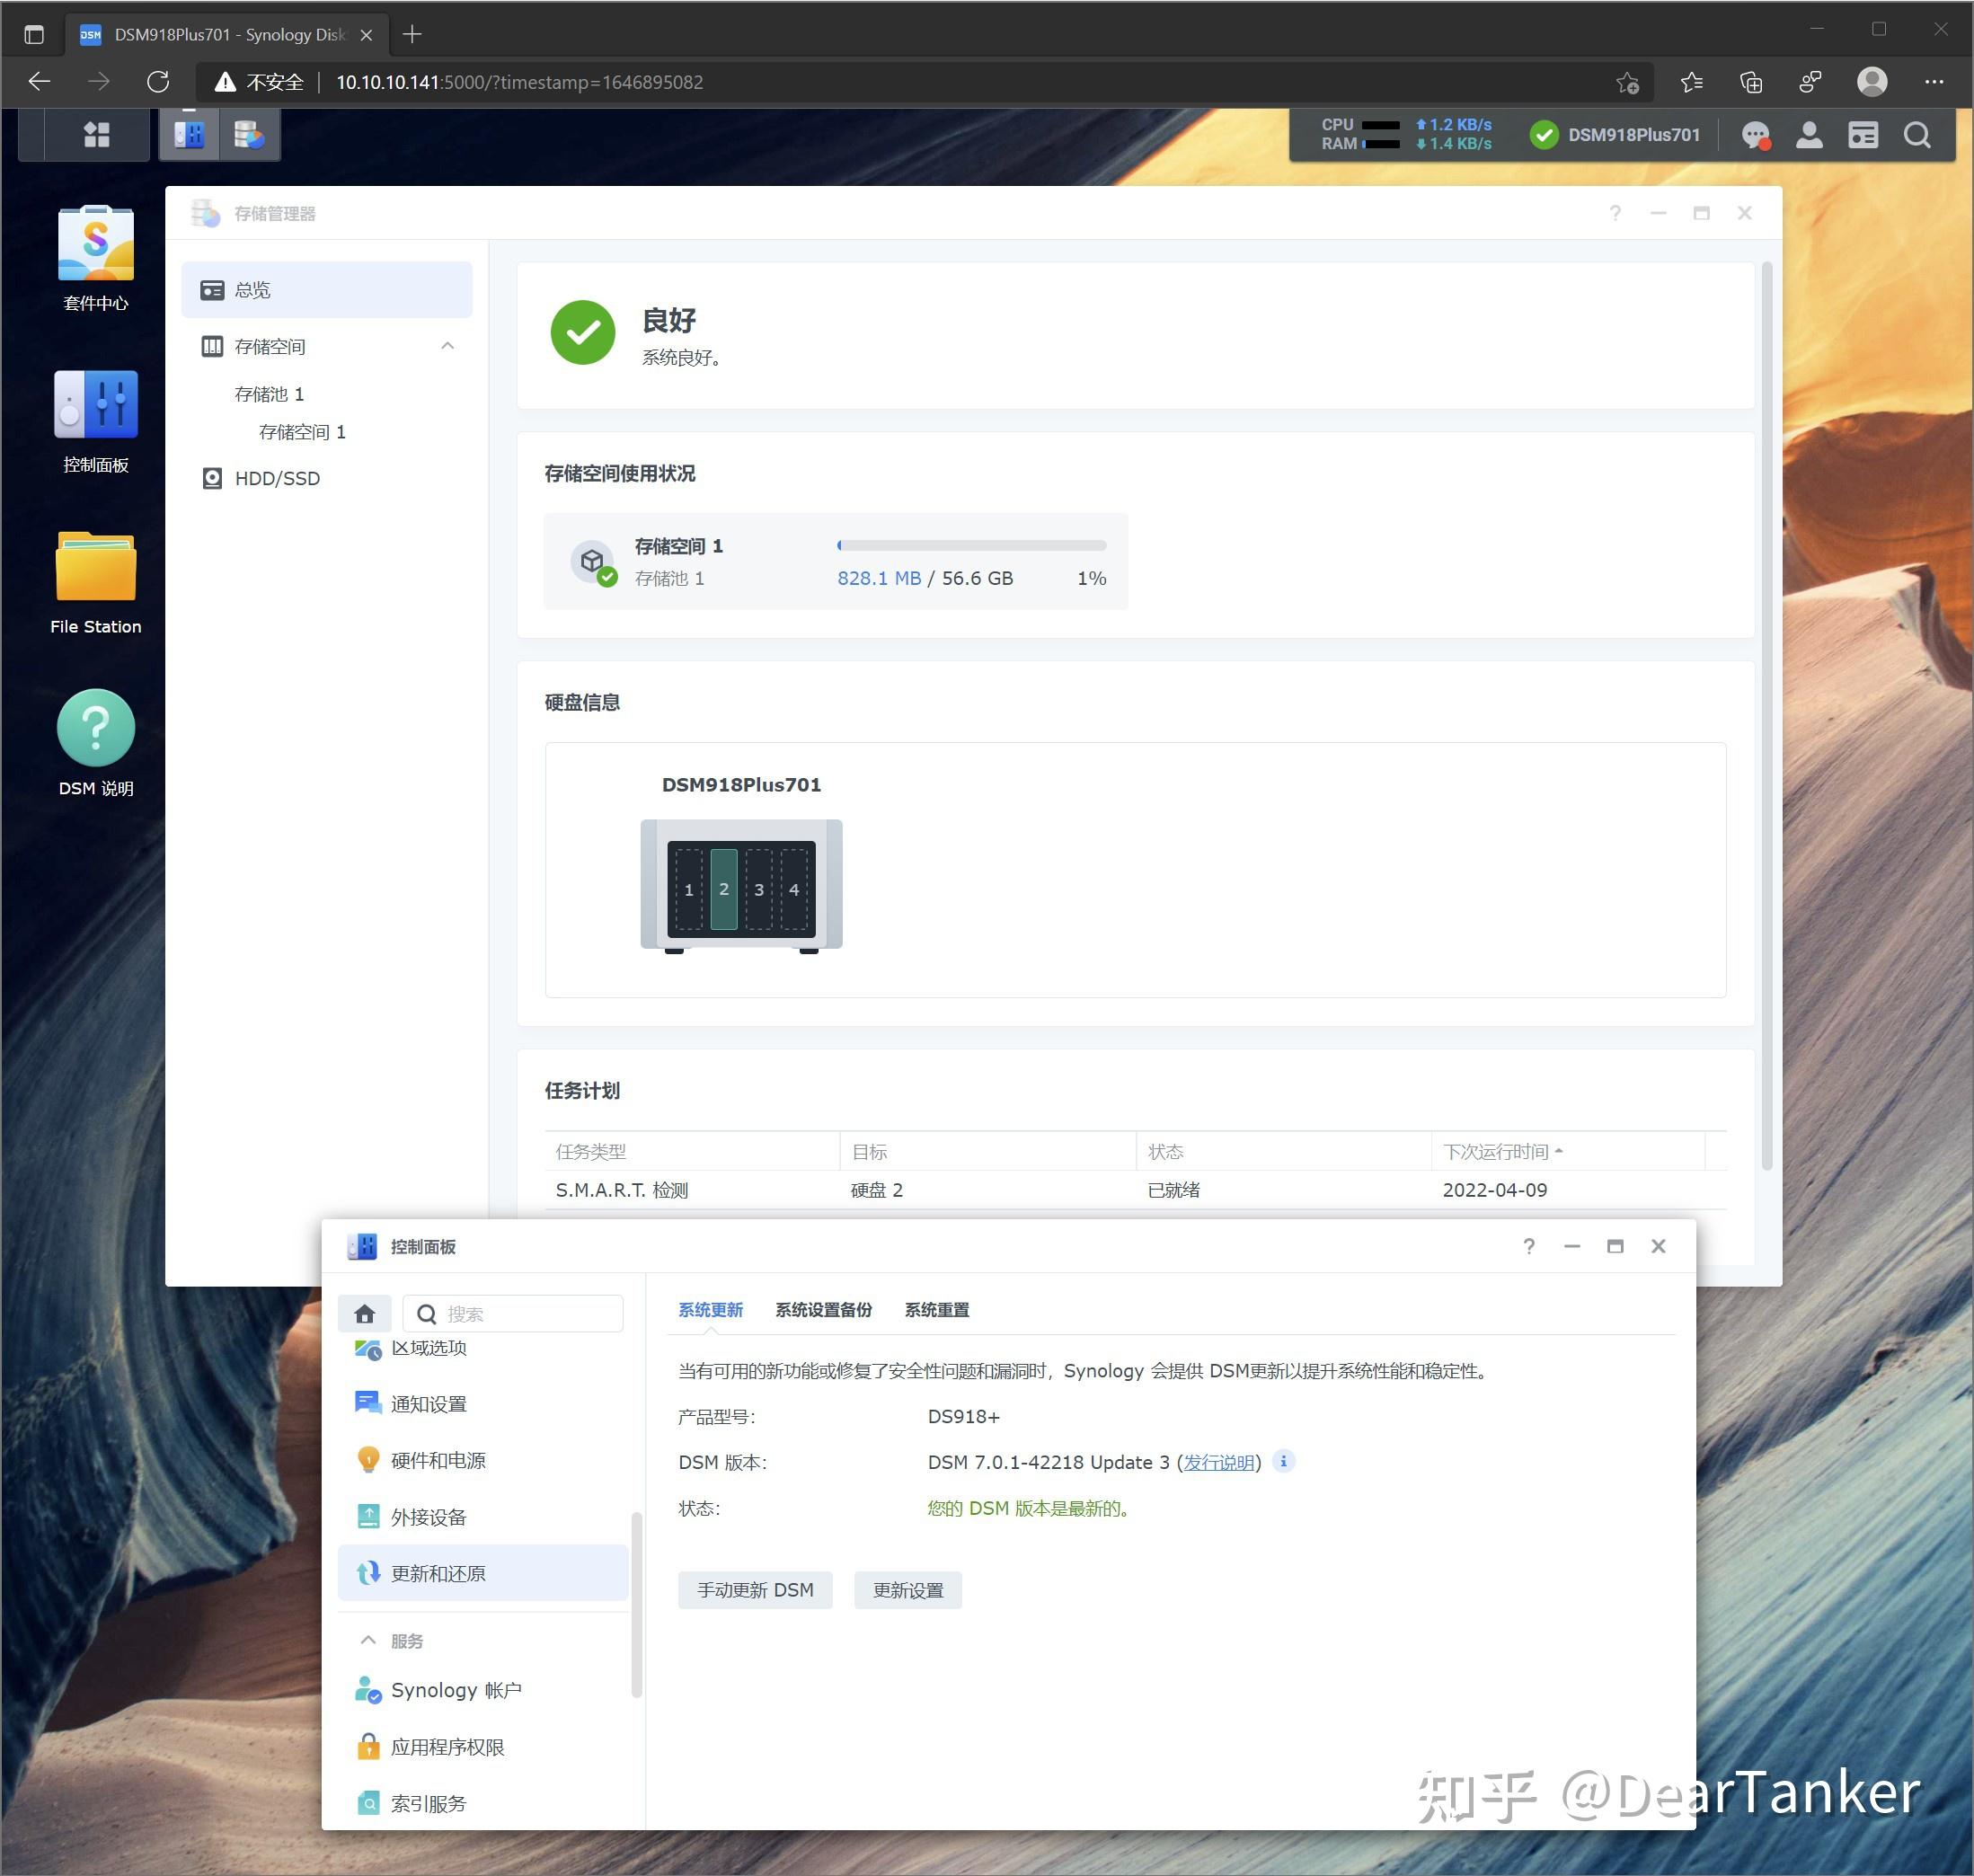Select drive bay 3 on NAS diagram

pyautogui.click(x=759, y=889)
